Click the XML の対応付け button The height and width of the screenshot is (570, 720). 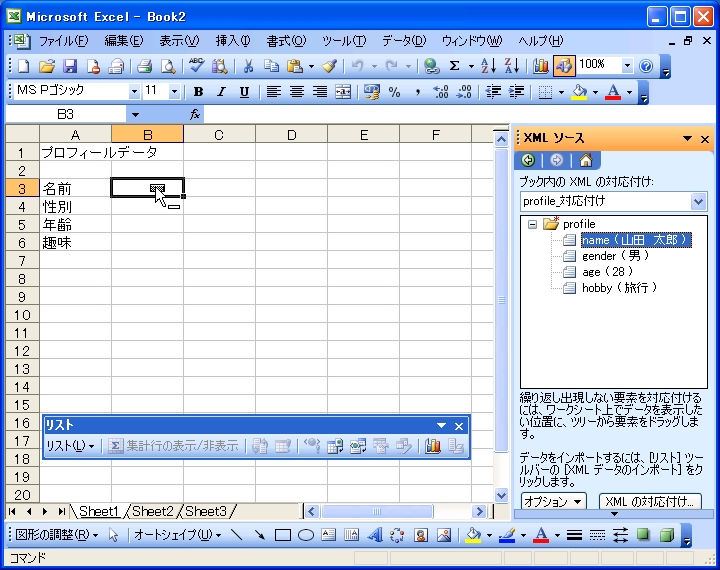(650, 502)
